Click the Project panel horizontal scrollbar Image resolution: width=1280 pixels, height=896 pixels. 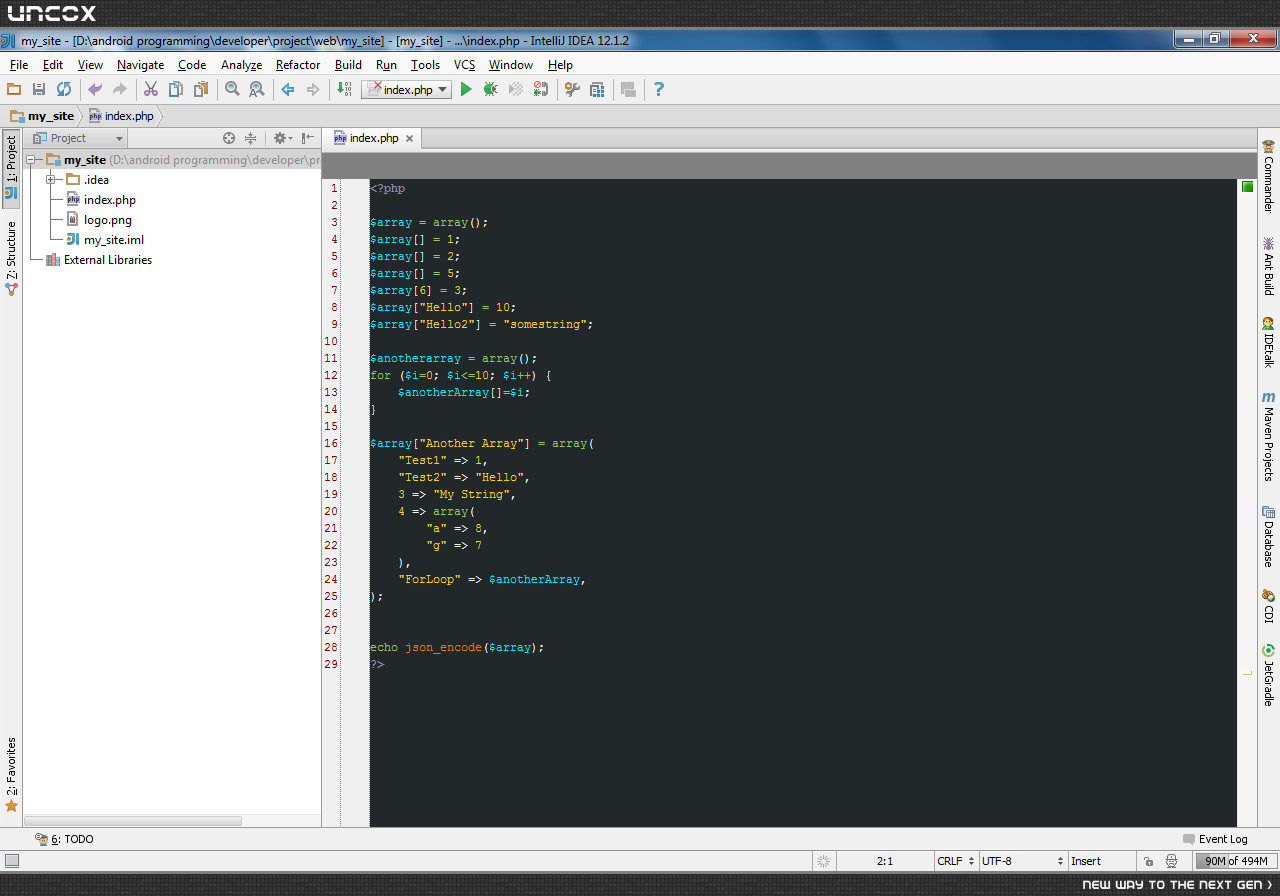[135, 821]
